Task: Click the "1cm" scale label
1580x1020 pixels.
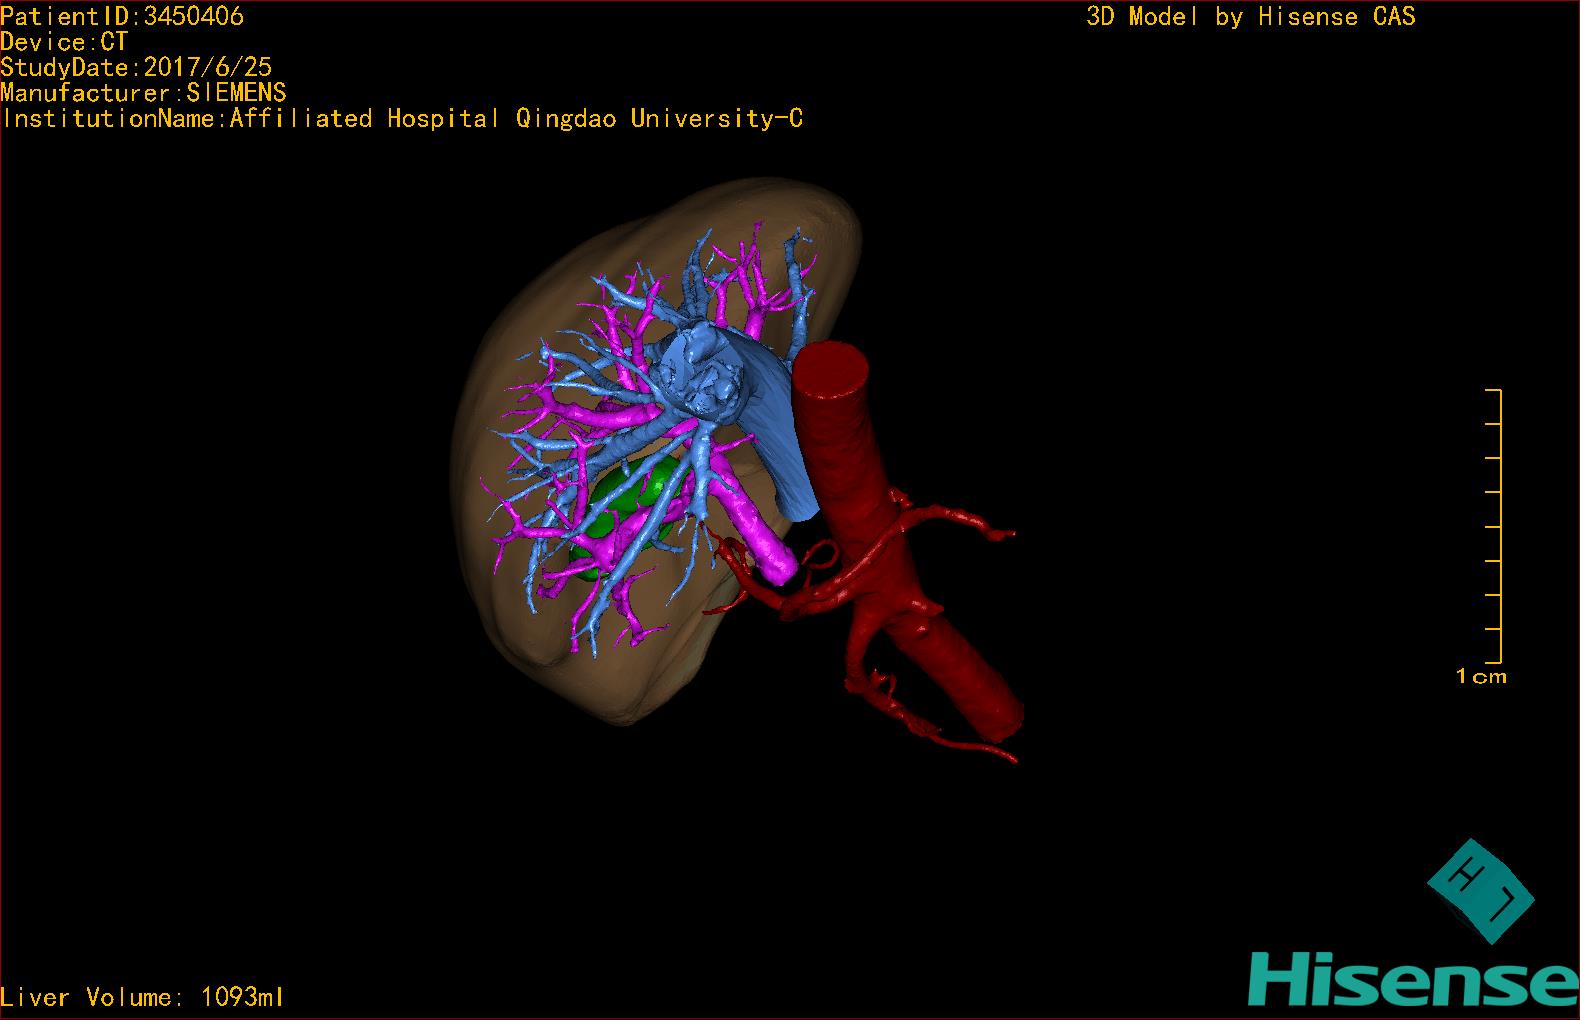Action: tap(1481, 677)
